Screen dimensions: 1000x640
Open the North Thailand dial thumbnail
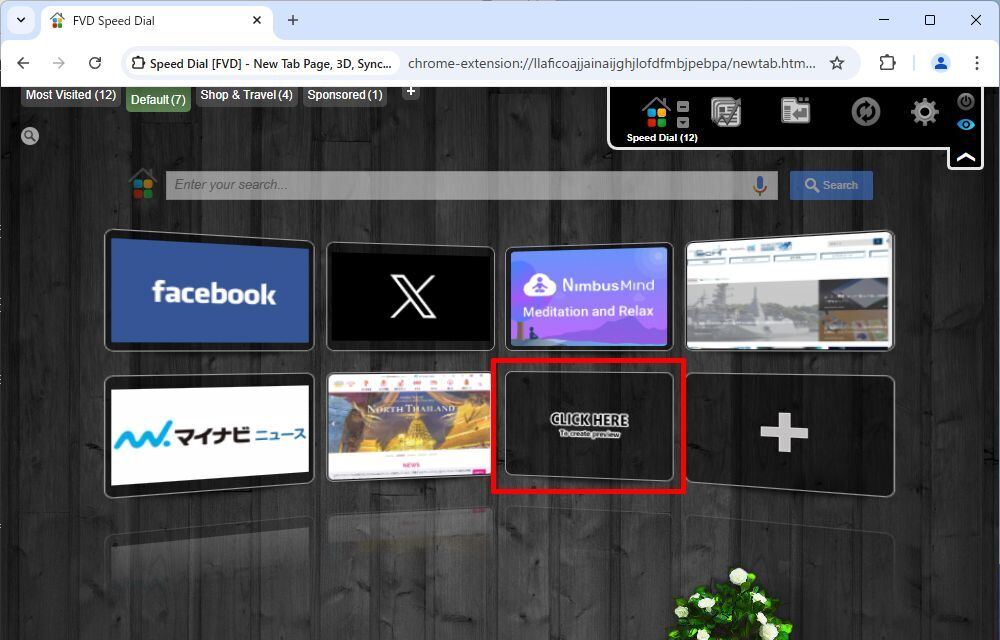tap(409, 426)
